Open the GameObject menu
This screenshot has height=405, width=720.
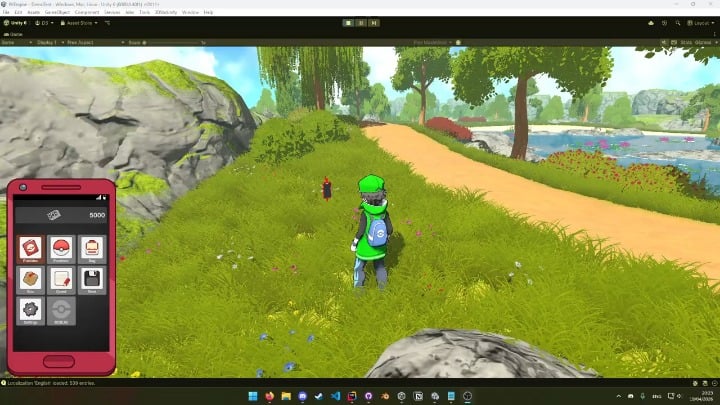57,12
